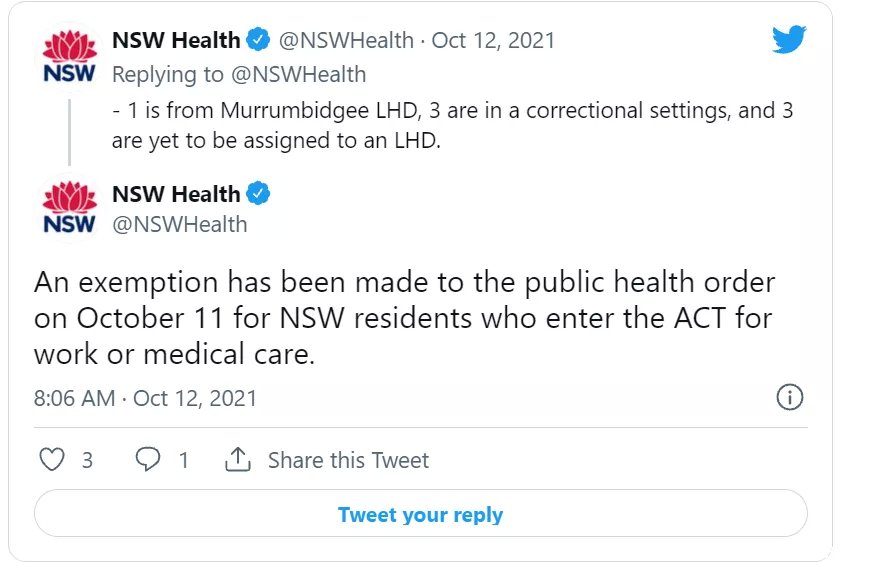
Task: Click the NSW Health avatar in main tweet
Action: tap(70, 208)
